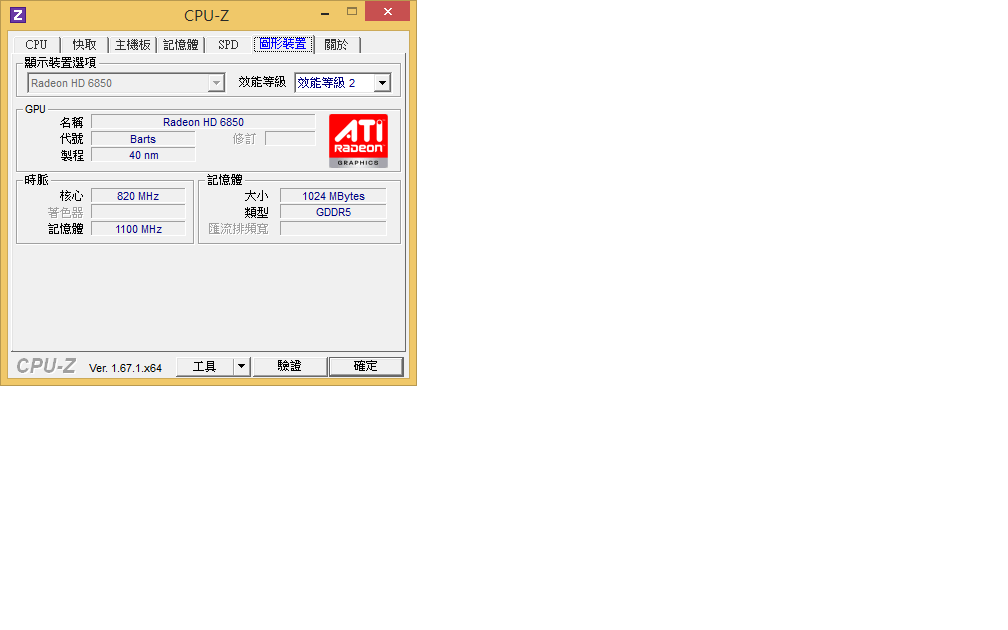Minimize the CPU-Z window
The image size is (1008, 630).
[325, 12]
